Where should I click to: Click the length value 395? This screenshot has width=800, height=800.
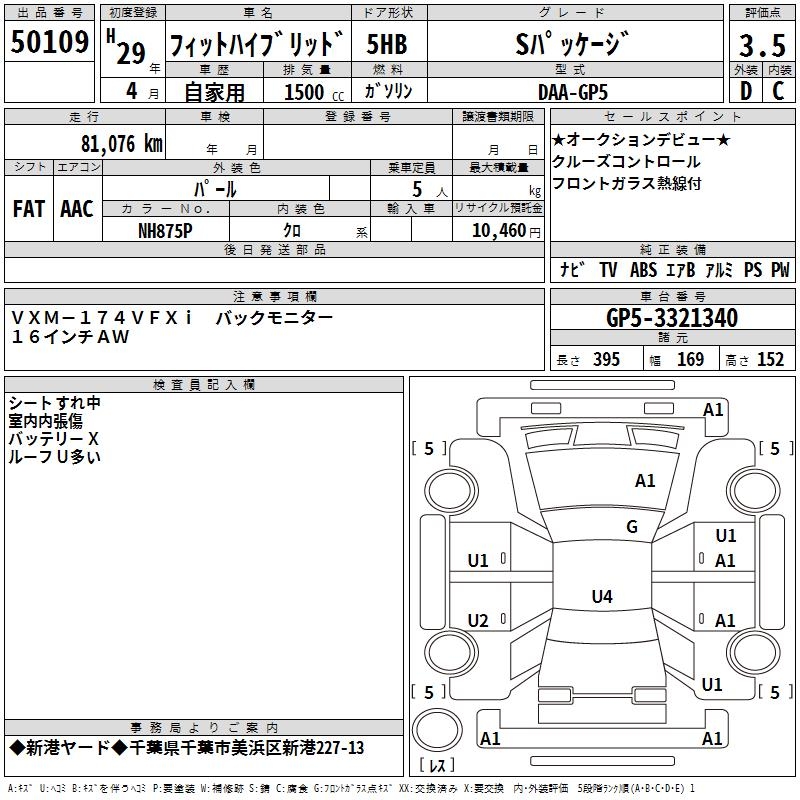[606, 359]
